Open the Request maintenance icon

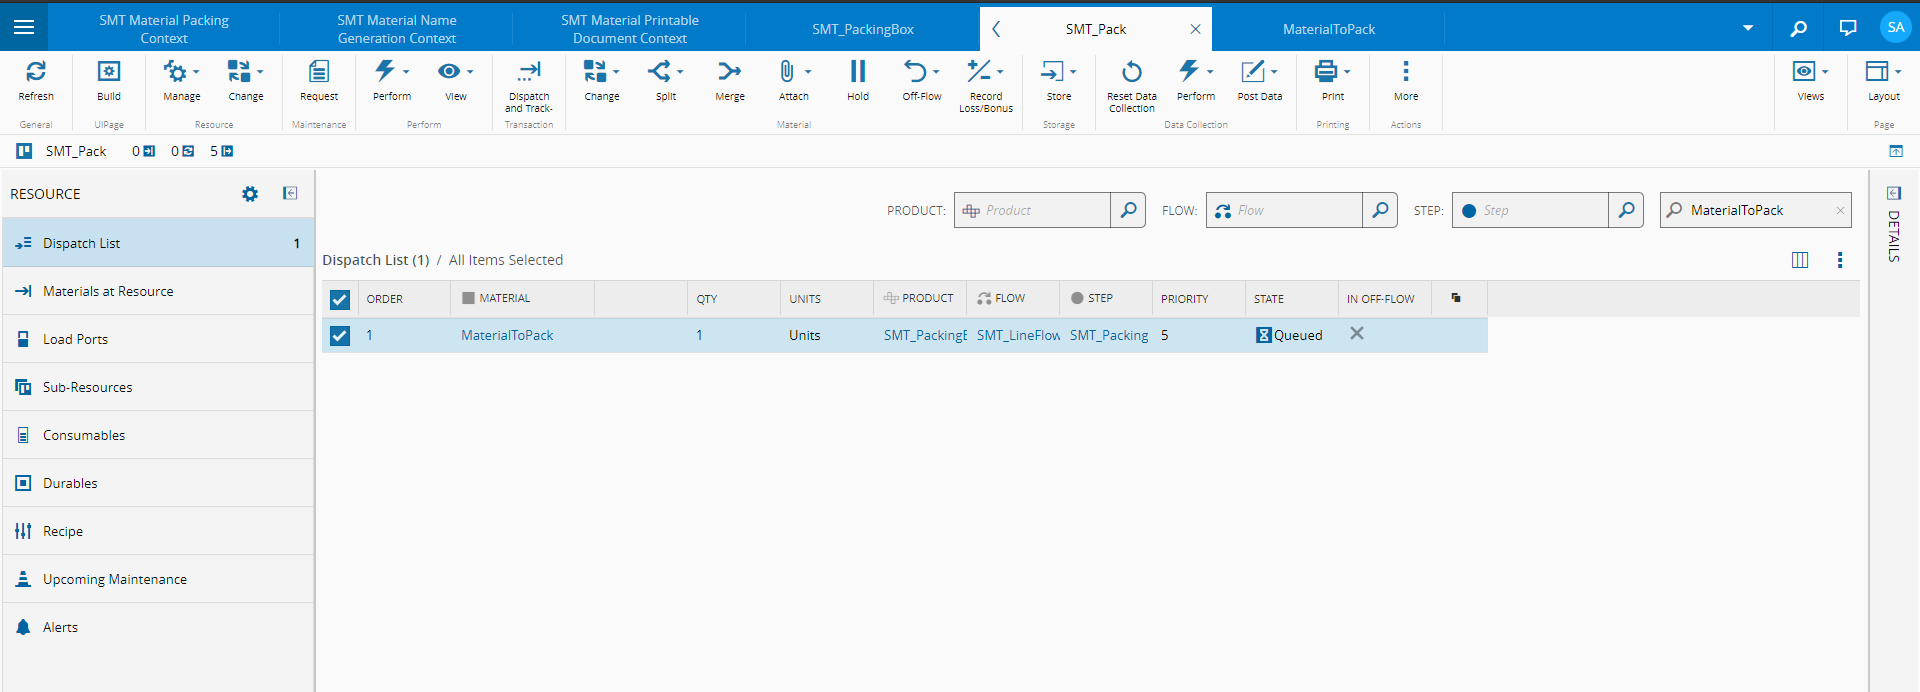coord(319,72)
